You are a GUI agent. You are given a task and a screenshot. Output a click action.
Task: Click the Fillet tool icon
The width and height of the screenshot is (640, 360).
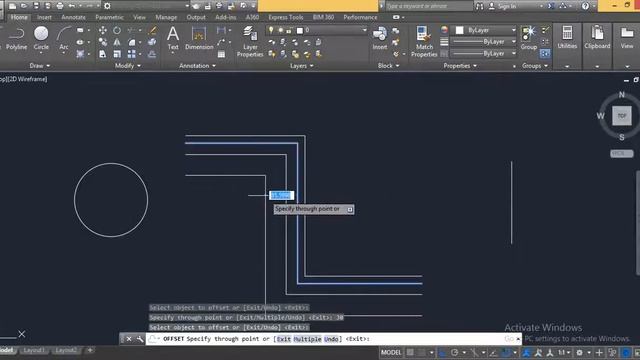click(131, 42)
